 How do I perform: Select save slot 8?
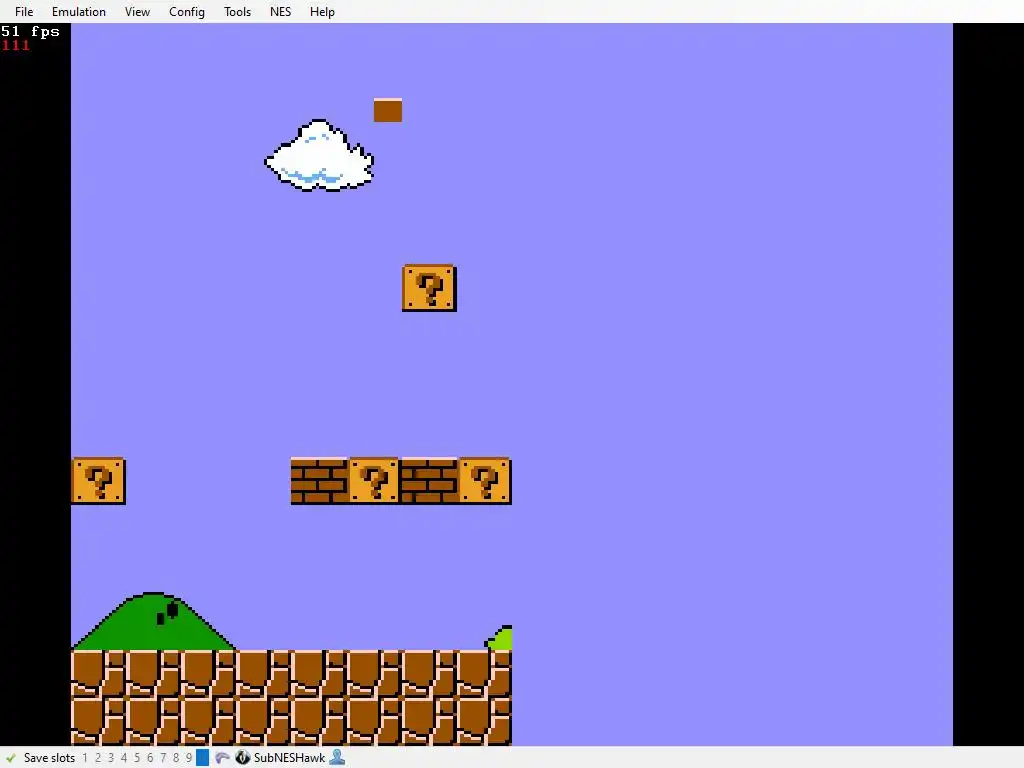[176, 758]
